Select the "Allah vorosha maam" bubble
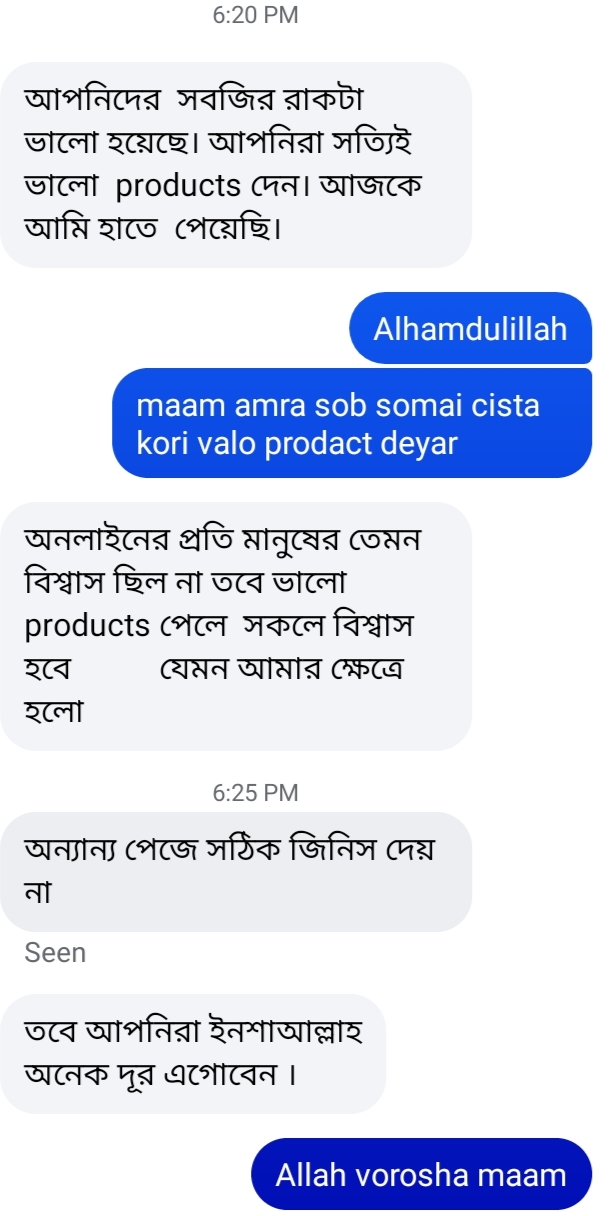Image resolution: width=616 pixels, height=1216 pixels. pyautogui.click(x=421, y=1174)
